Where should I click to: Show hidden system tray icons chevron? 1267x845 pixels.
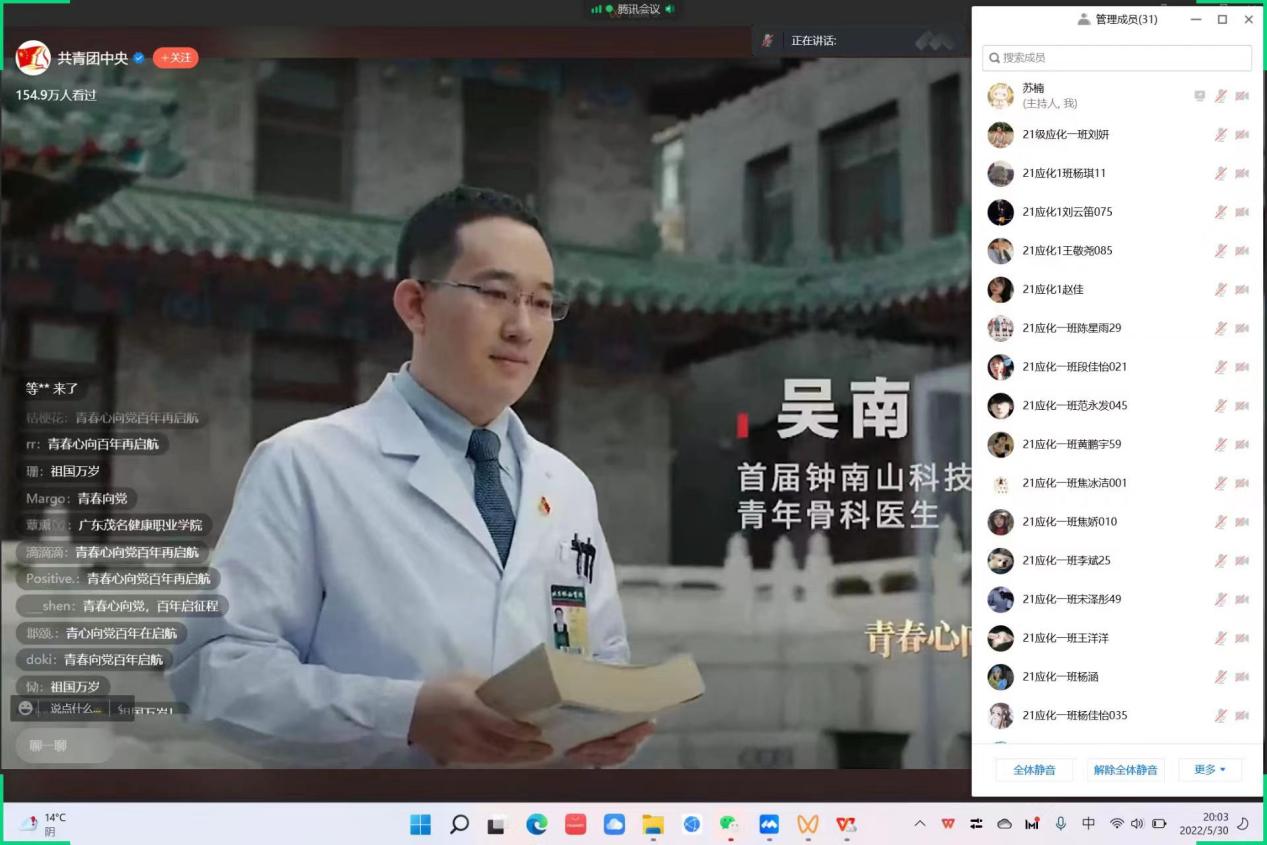coord(920,824)
